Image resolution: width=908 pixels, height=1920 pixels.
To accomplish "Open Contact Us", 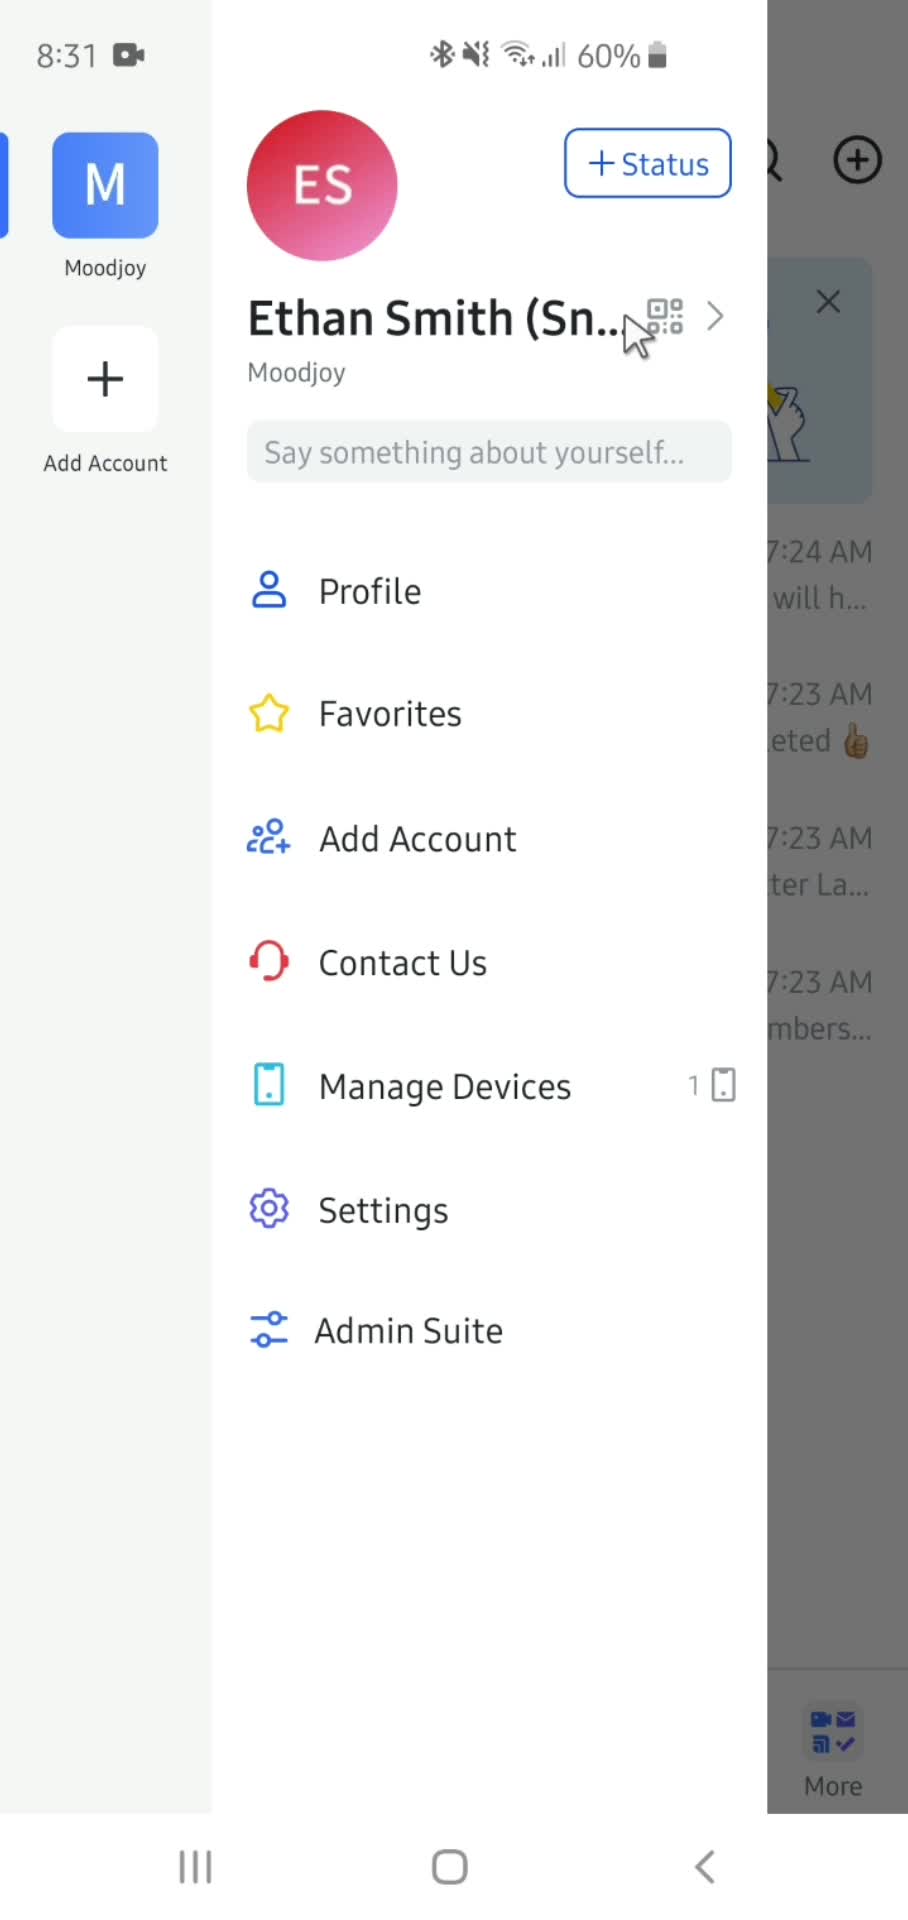I will click(x=489, y=962).
